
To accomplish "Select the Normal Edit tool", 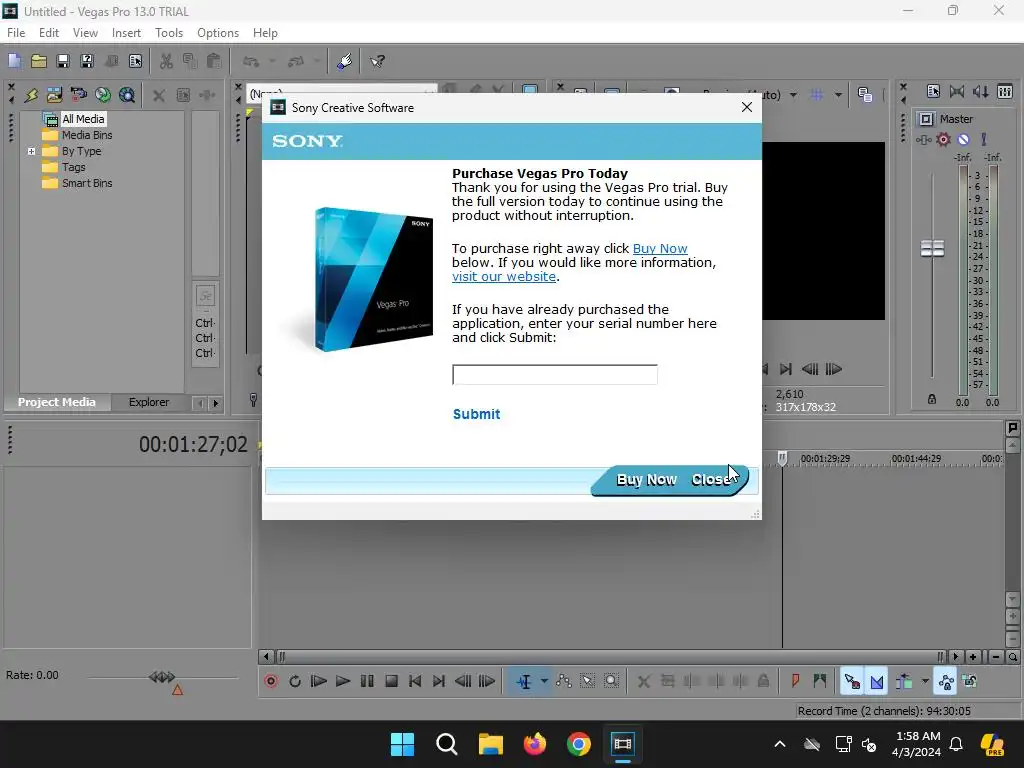I will pyautogui.click(x=524, y=681).
